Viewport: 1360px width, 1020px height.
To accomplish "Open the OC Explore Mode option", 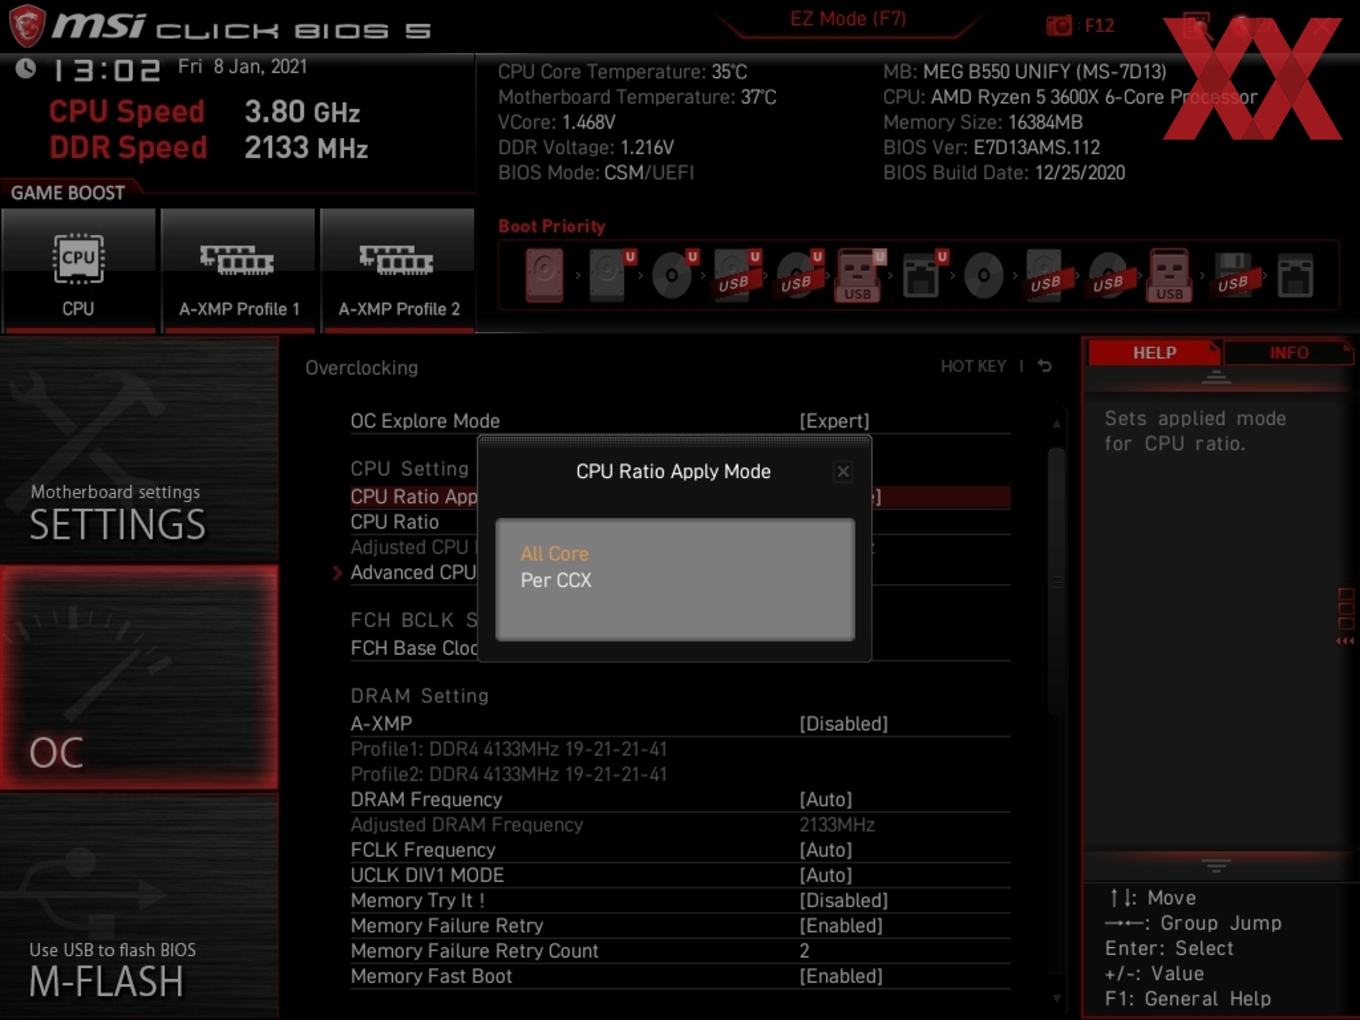I will coord(680,421).
